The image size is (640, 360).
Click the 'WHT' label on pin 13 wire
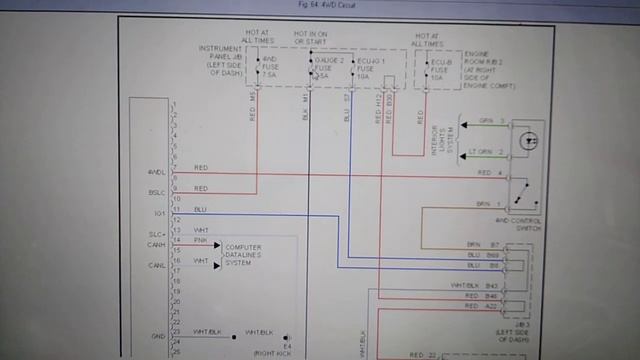[201, 230]
